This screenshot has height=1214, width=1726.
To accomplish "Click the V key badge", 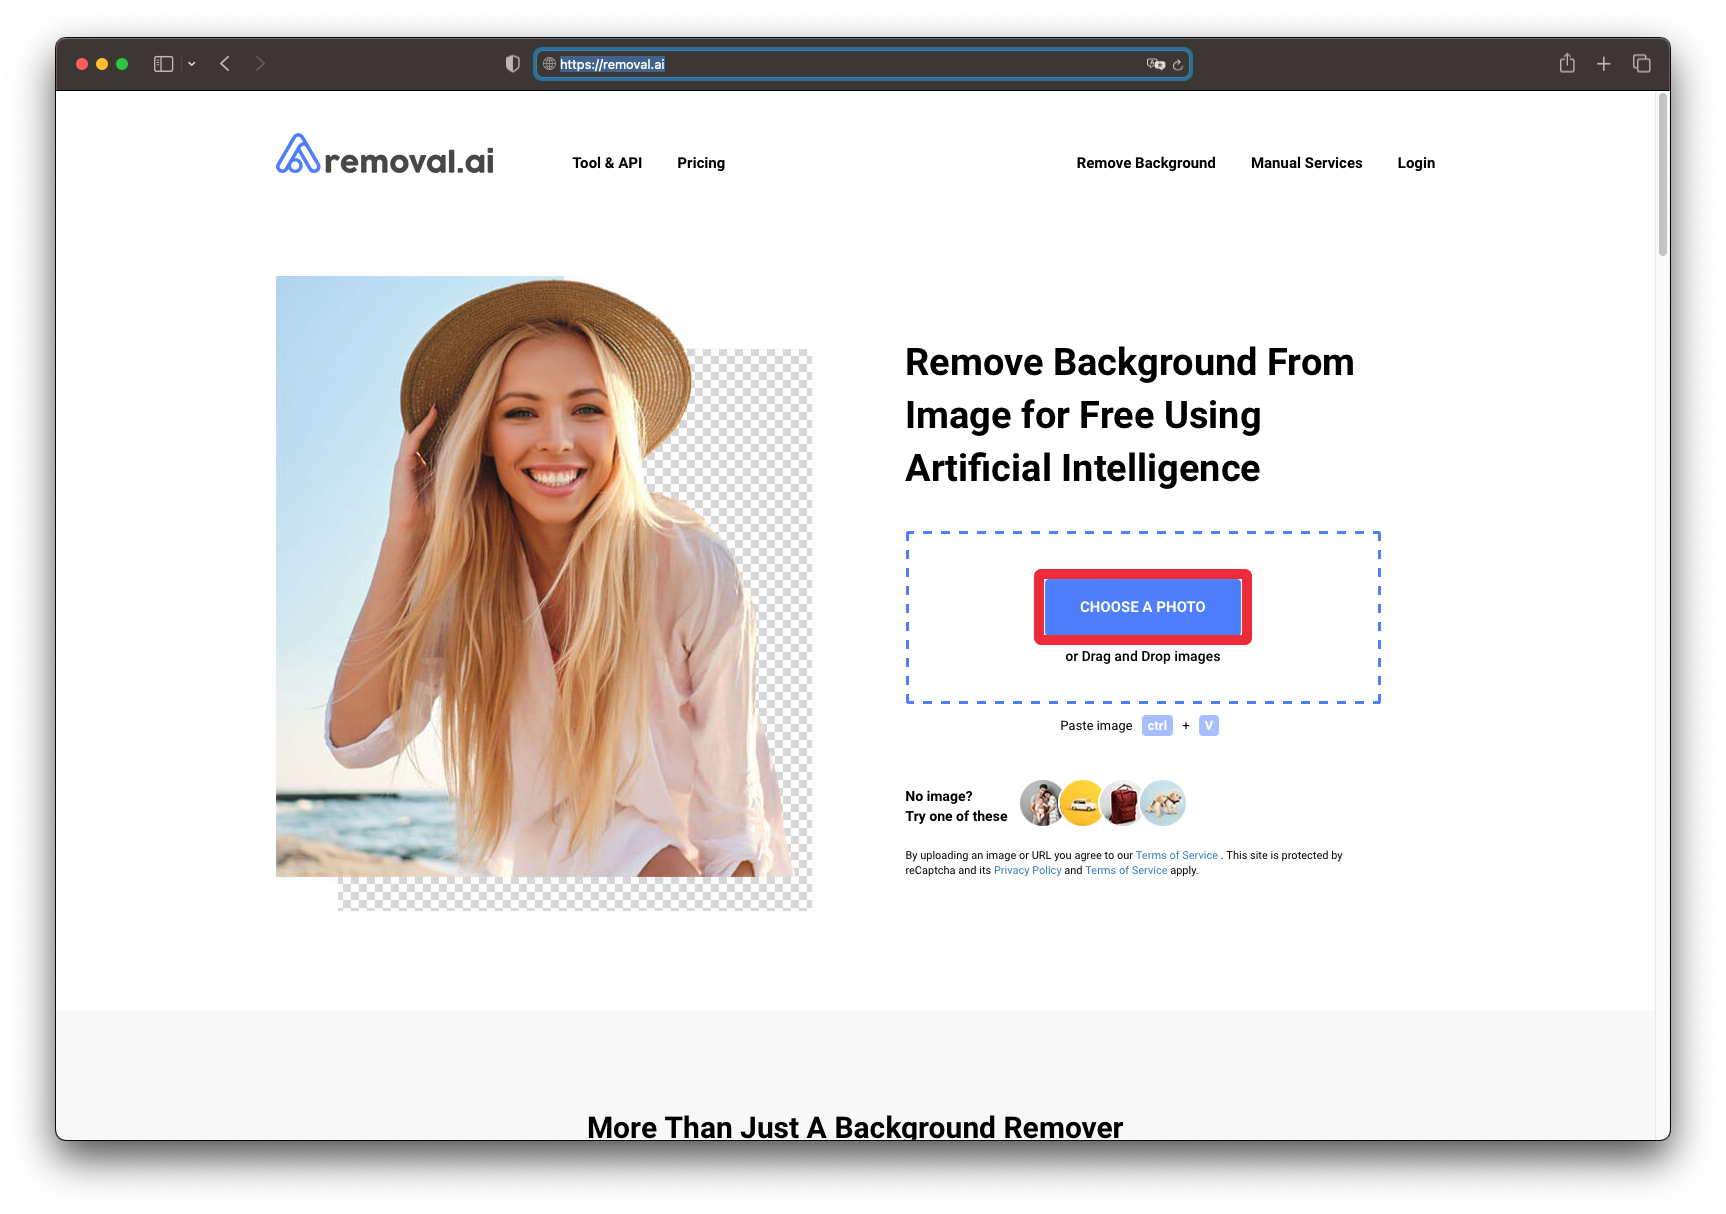I will 1209,726.
